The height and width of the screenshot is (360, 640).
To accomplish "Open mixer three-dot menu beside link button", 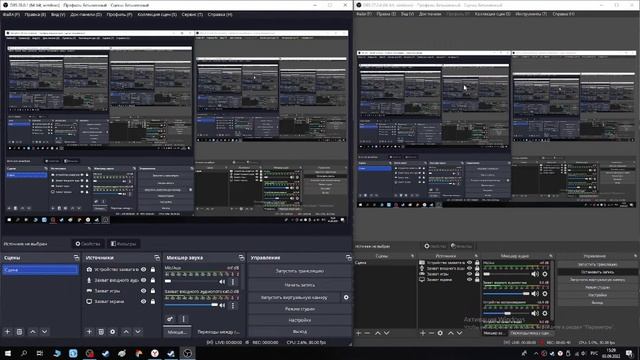I will [x=183, y=319].
